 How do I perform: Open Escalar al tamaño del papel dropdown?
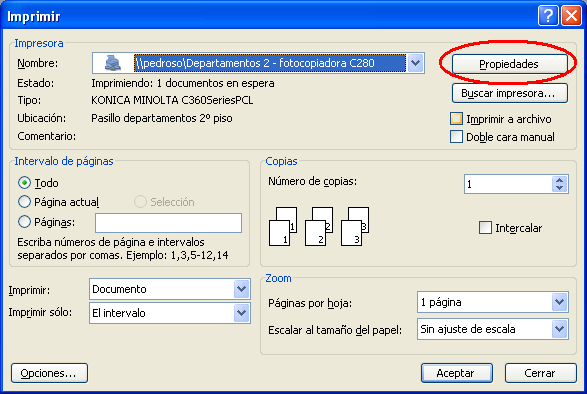[560, 329]
